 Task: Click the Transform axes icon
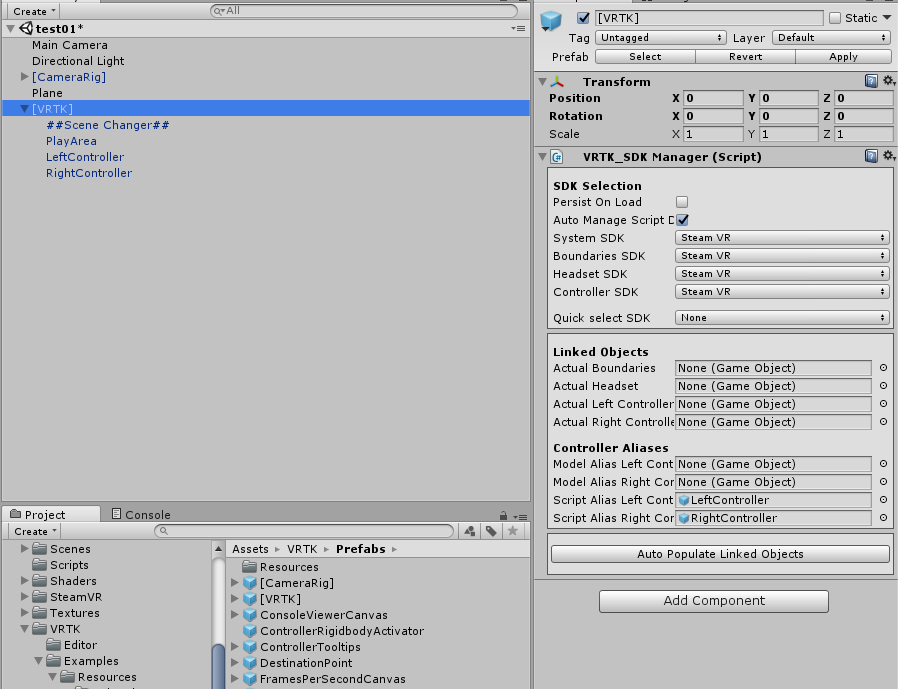(x=557, y=82)
